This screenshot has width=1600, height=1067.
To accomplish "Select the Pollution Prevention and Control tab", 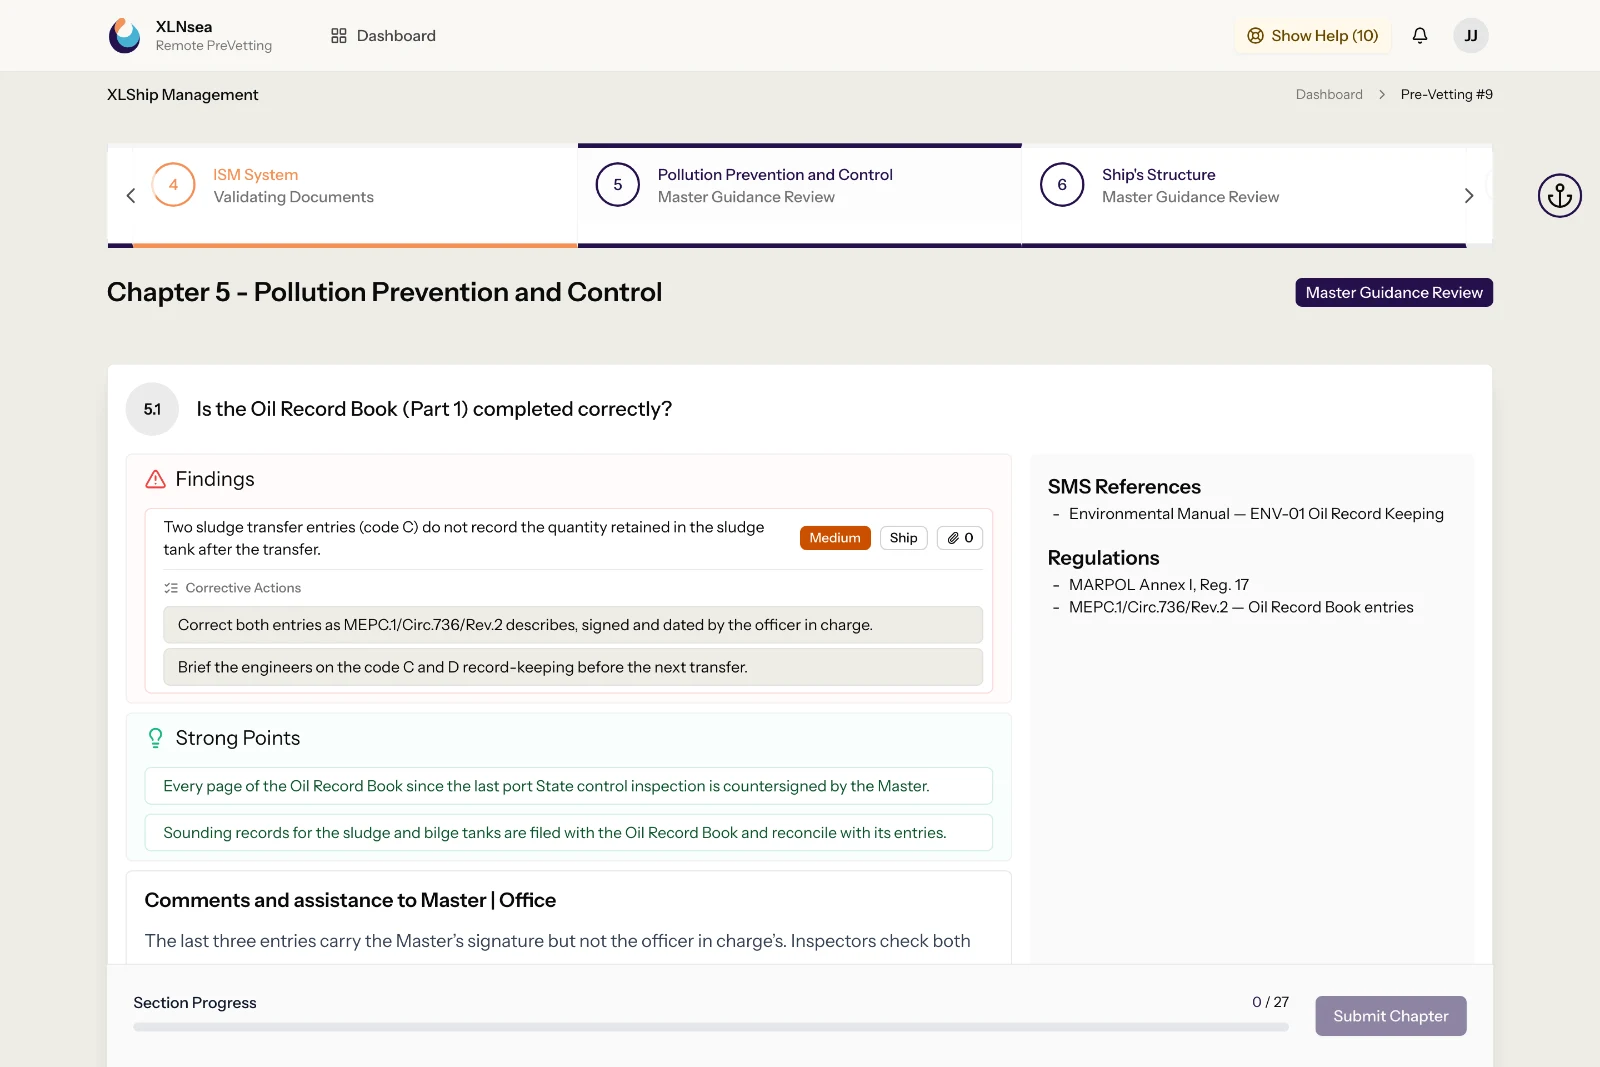I will click(800, 196).
